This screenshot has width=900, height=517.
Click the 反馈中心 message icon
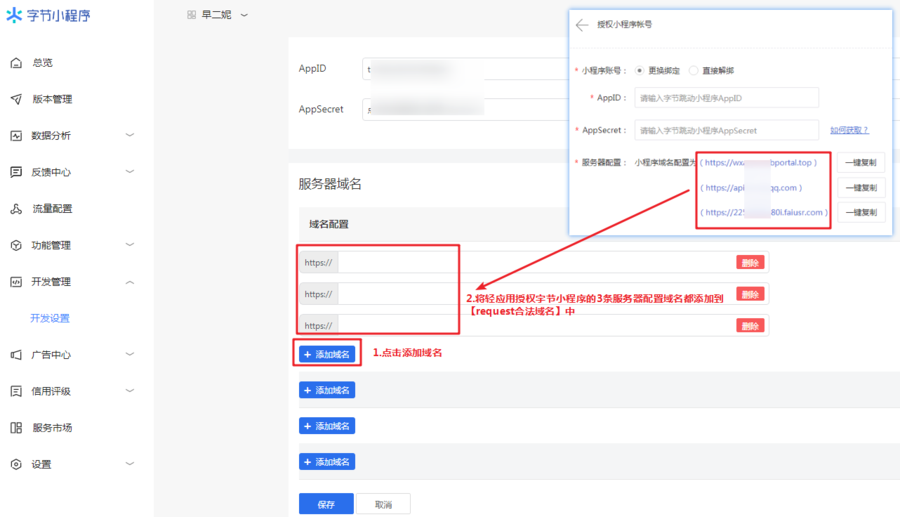coord(16,172)
